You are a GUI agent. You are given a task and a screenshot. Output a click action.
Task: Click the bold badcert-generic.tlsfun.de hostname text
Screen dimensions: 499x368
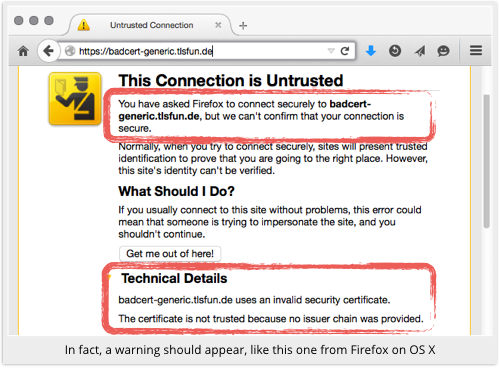pyautogui.click(x=245, y=110)
